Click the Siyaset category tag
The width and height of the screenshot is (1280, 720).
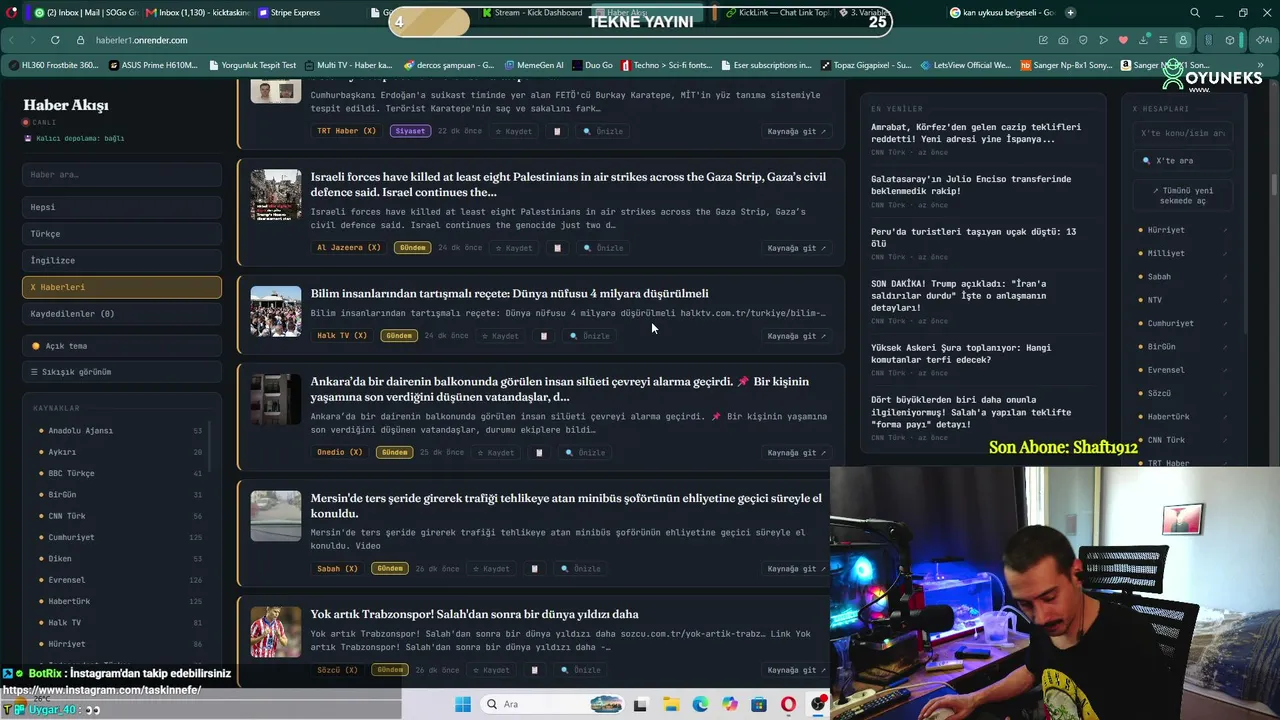pos(410,131)
